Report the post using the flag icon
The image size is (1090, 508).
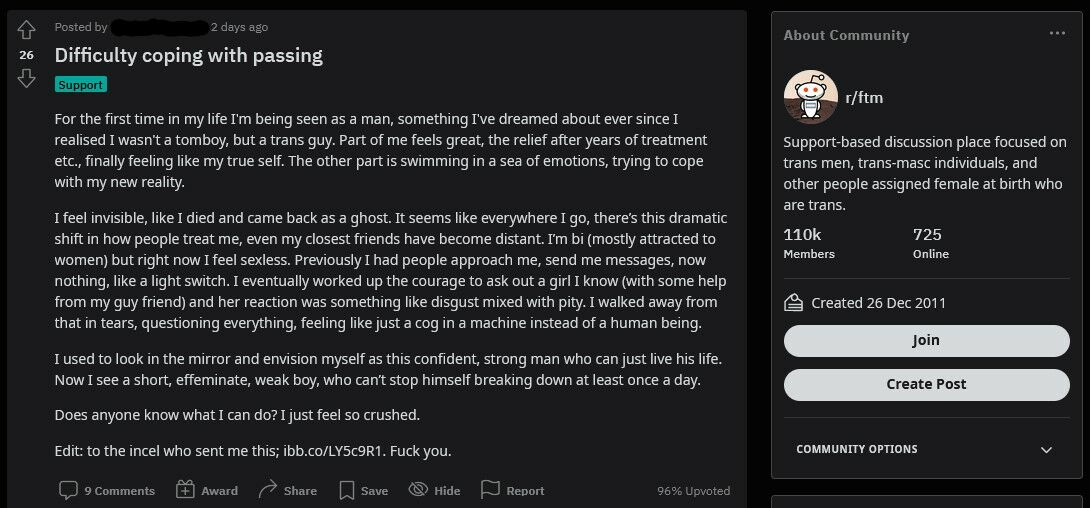click(x=491, y=489)
